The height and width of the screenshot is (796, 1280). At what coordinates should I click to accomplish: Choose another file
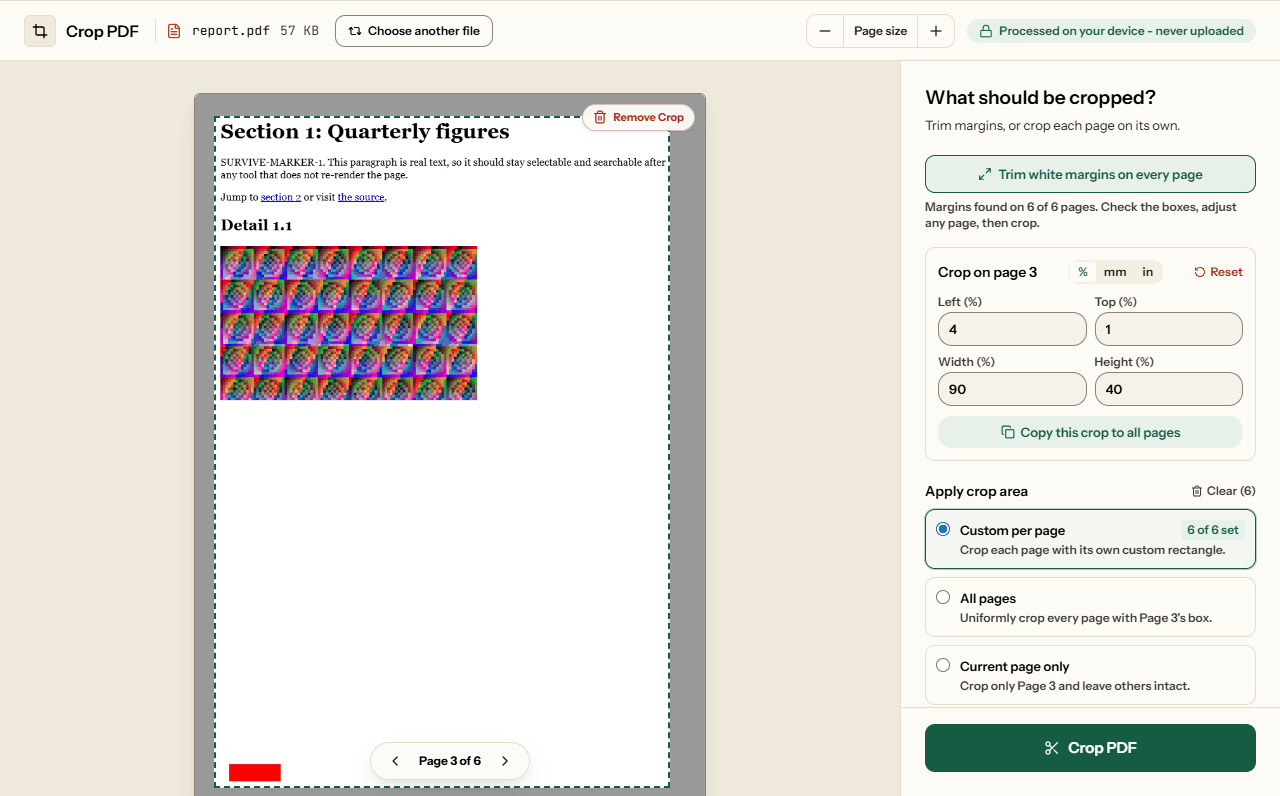[414, 31]
